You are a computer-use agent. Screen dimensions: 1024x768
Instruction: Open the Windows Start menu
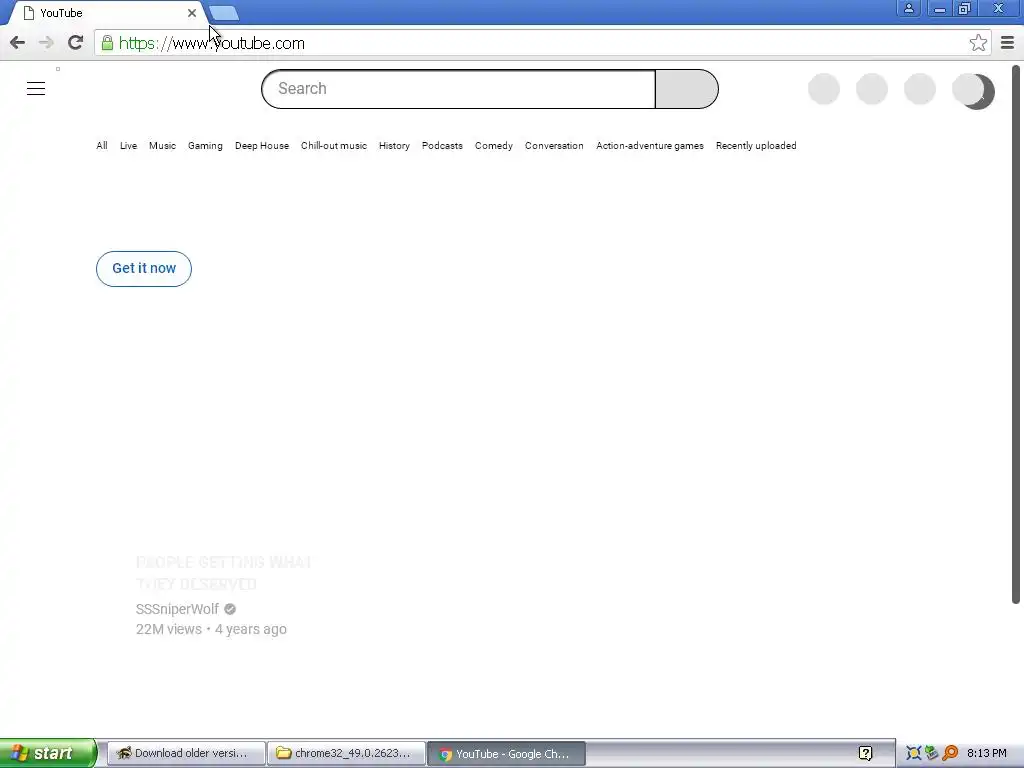point(47,753)
